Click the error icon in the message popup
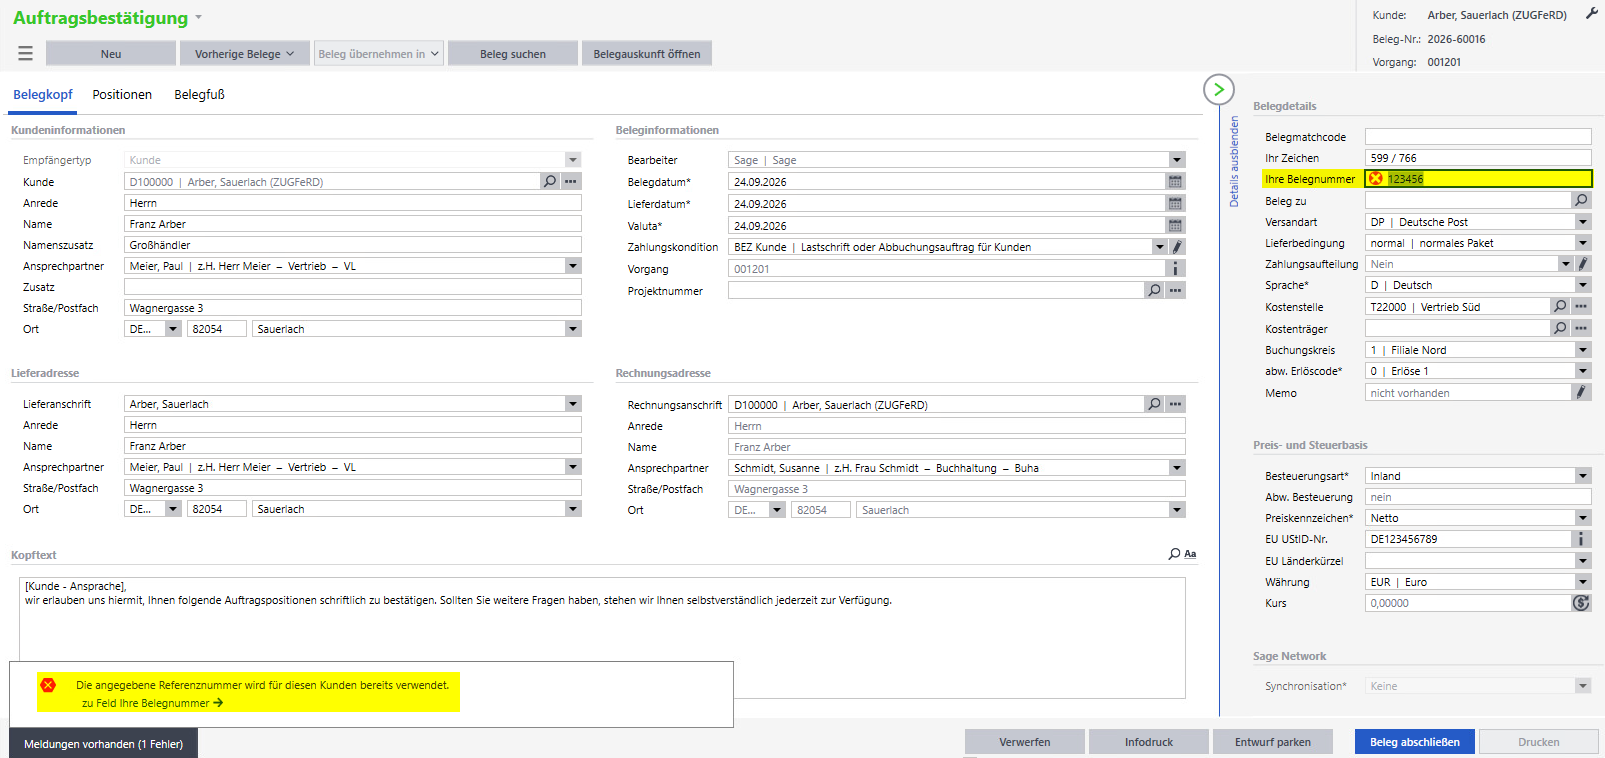This screenshot has width=1605, height=758. [x=48, y=685]
